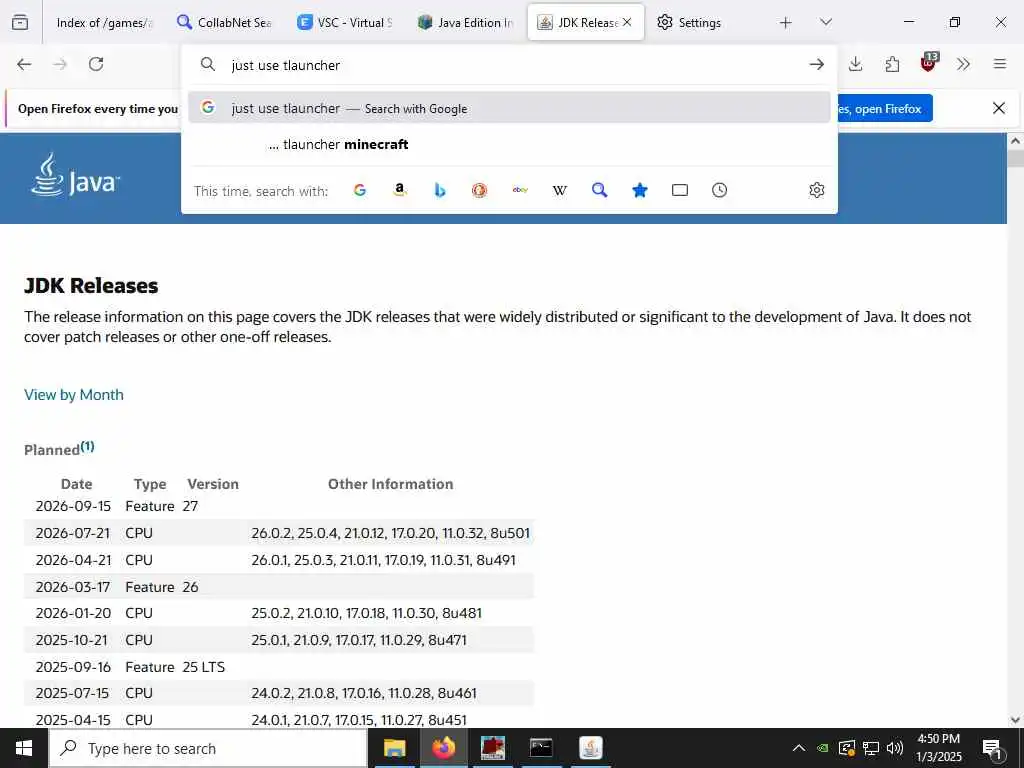Switch to CollabNet Search tab

click(225, 23)
